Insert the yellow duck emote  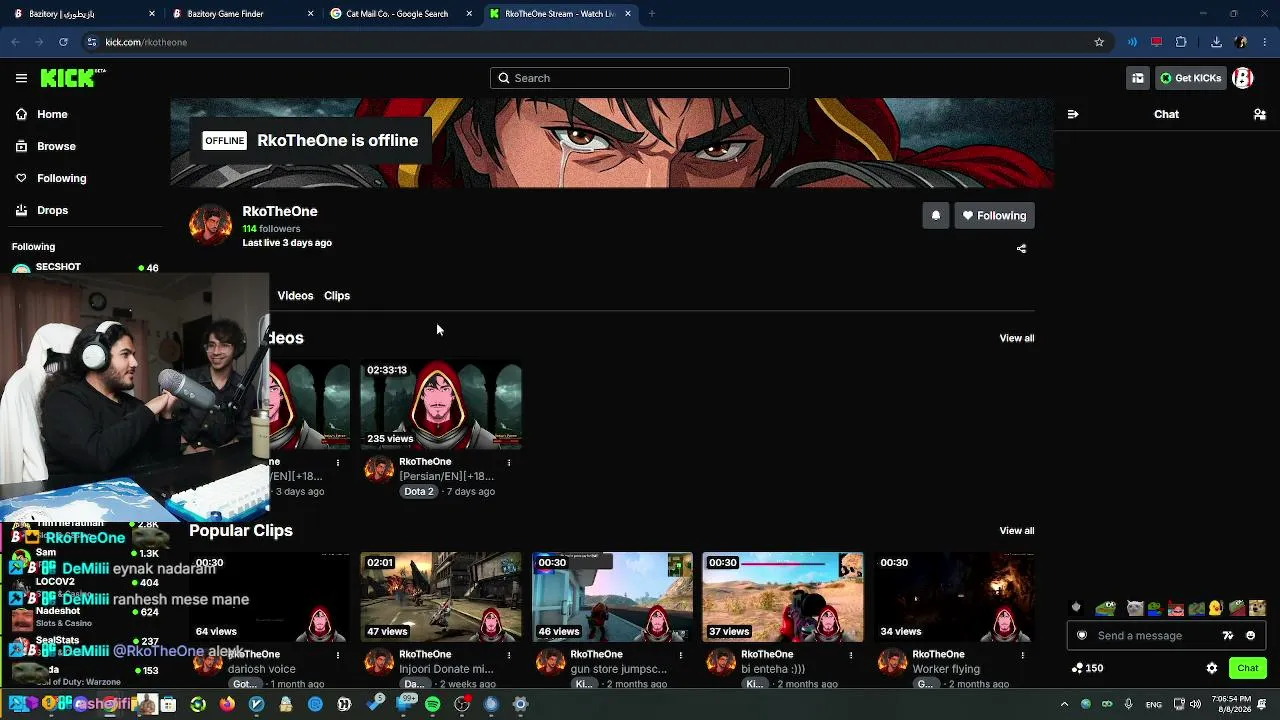1215,608
